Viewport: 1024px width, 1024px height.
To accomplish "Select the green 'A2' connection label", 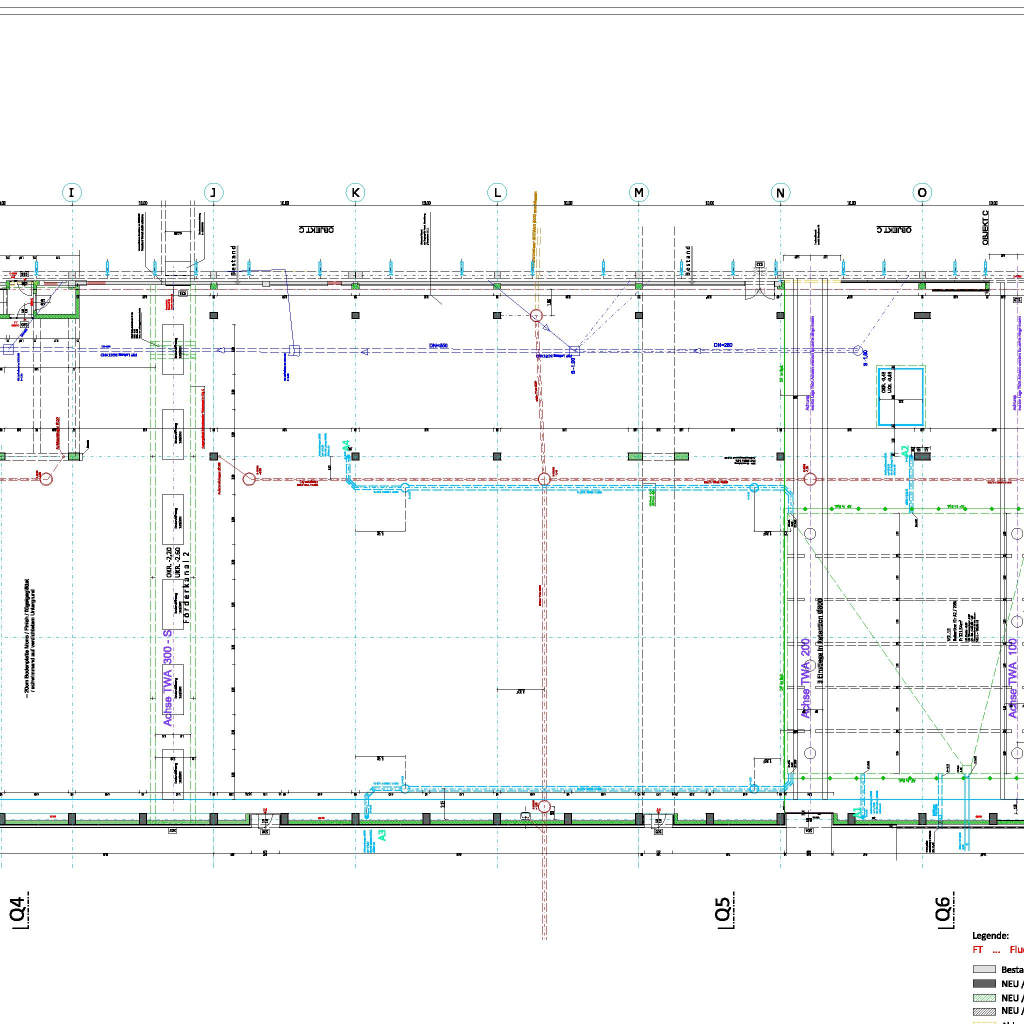I will (x=904, y=451).
